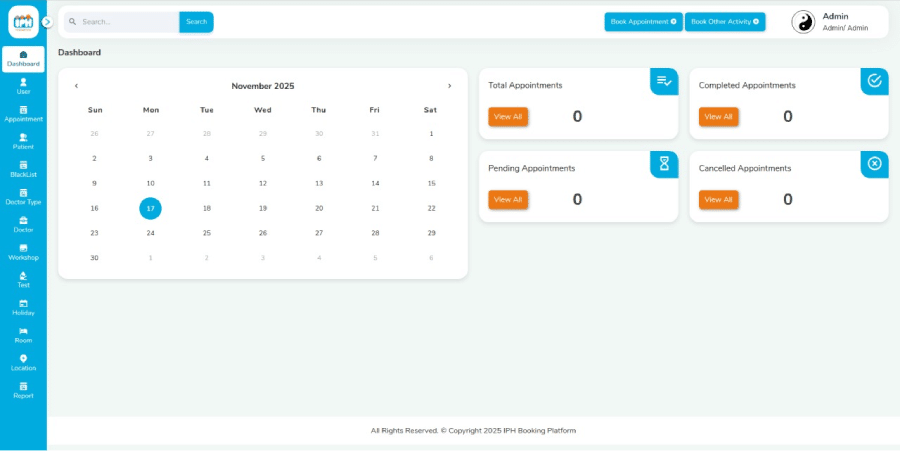Screen dimensions: 900x453
Task: Select November 22 in the calendar
Action: (x=431, y=208)
